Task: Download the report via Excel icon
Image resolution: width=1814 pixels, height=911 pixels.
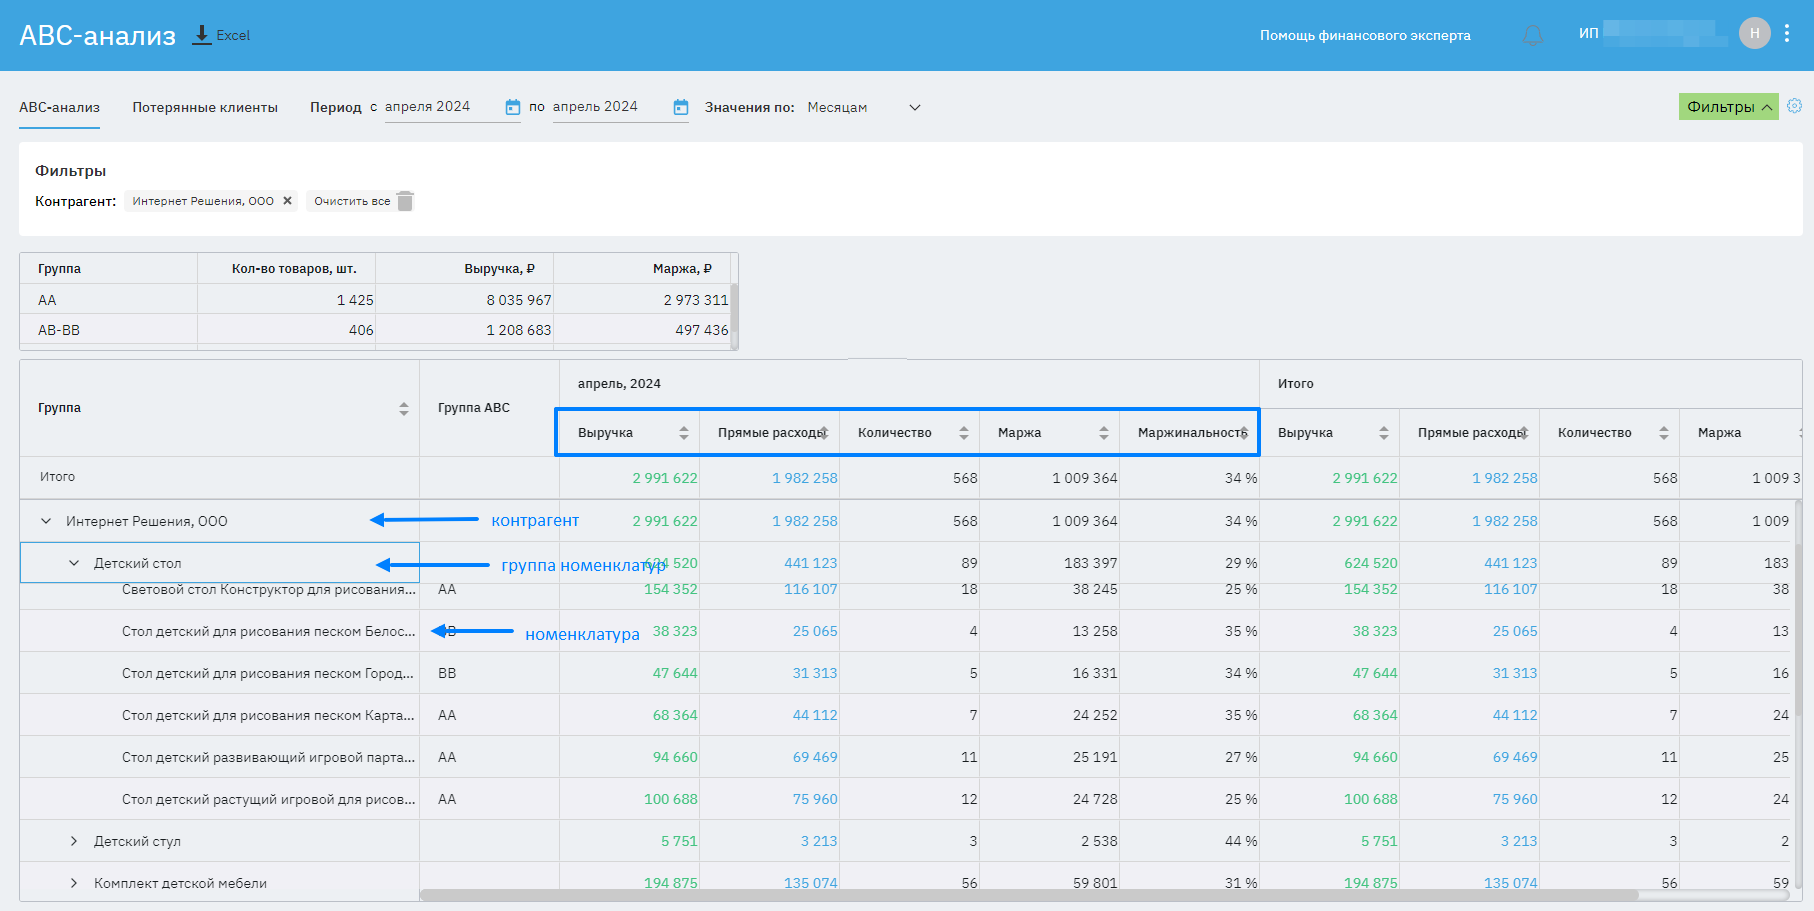Action: [202, 35]
